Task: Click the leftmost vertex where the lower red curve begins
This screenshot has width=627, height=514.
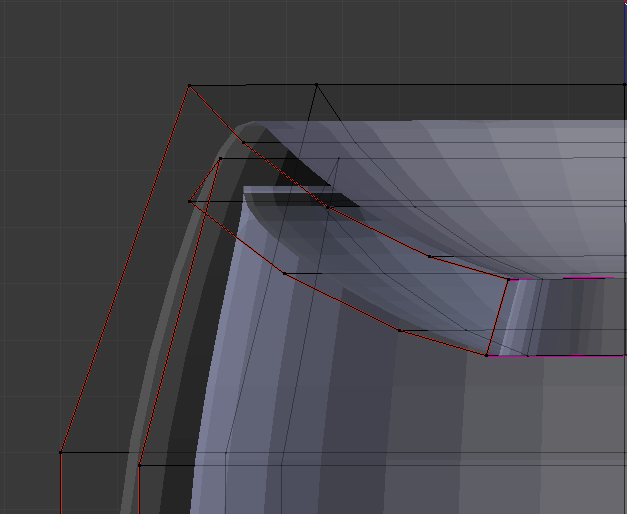Action: tap(190, 201)
